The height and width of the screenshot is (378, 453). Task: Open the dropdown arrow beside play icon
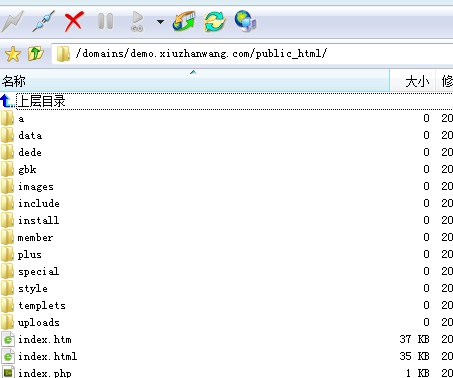[x=160, y=22]
